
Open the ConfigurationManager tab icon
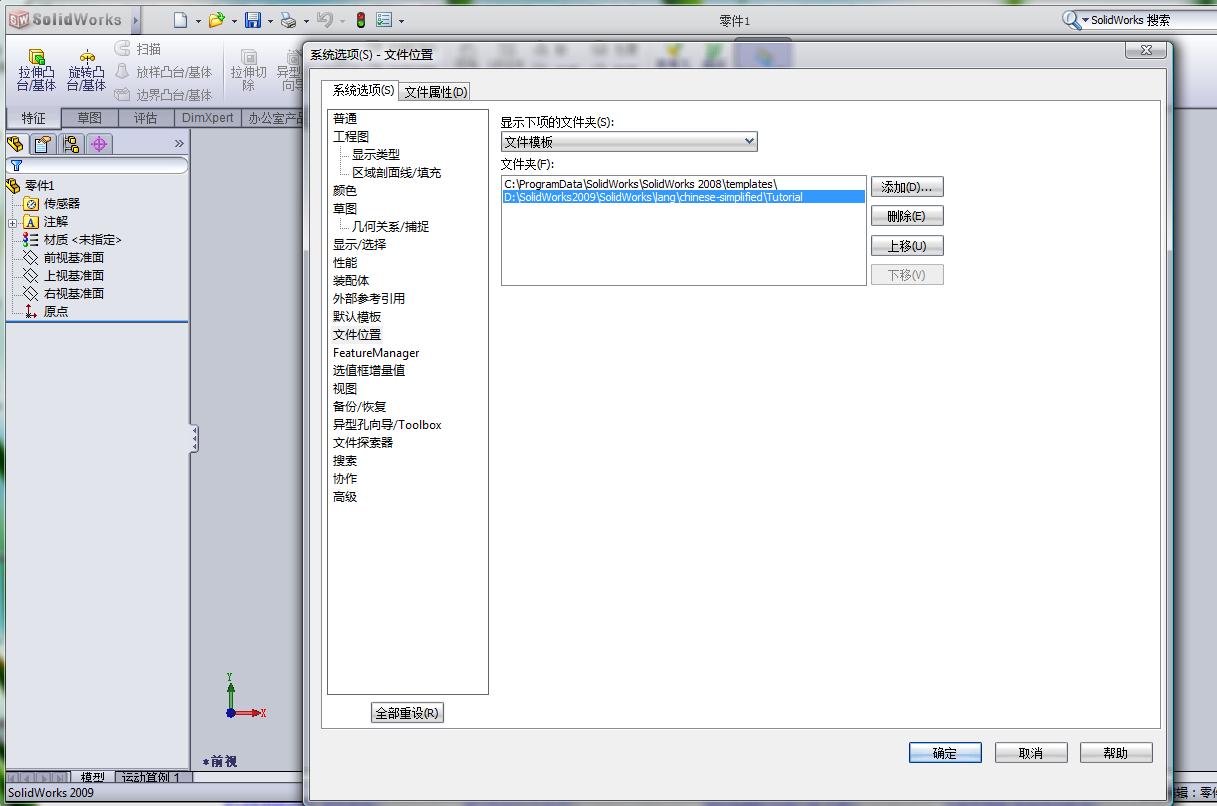tap(71, 144)
